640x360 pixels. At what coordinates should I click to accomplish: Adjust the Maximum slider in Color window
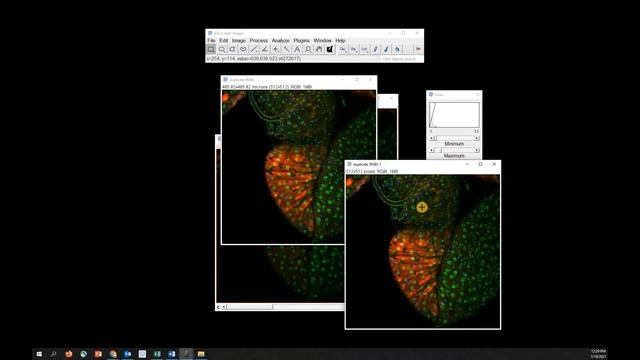(x=454, y=150)
